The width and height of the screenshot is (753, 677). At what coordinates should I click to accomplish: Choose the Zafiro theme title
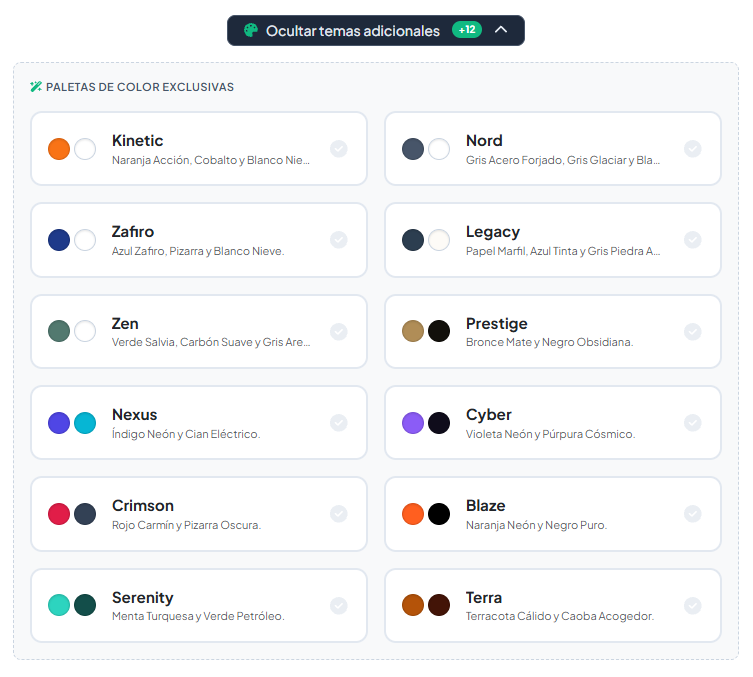133,232
